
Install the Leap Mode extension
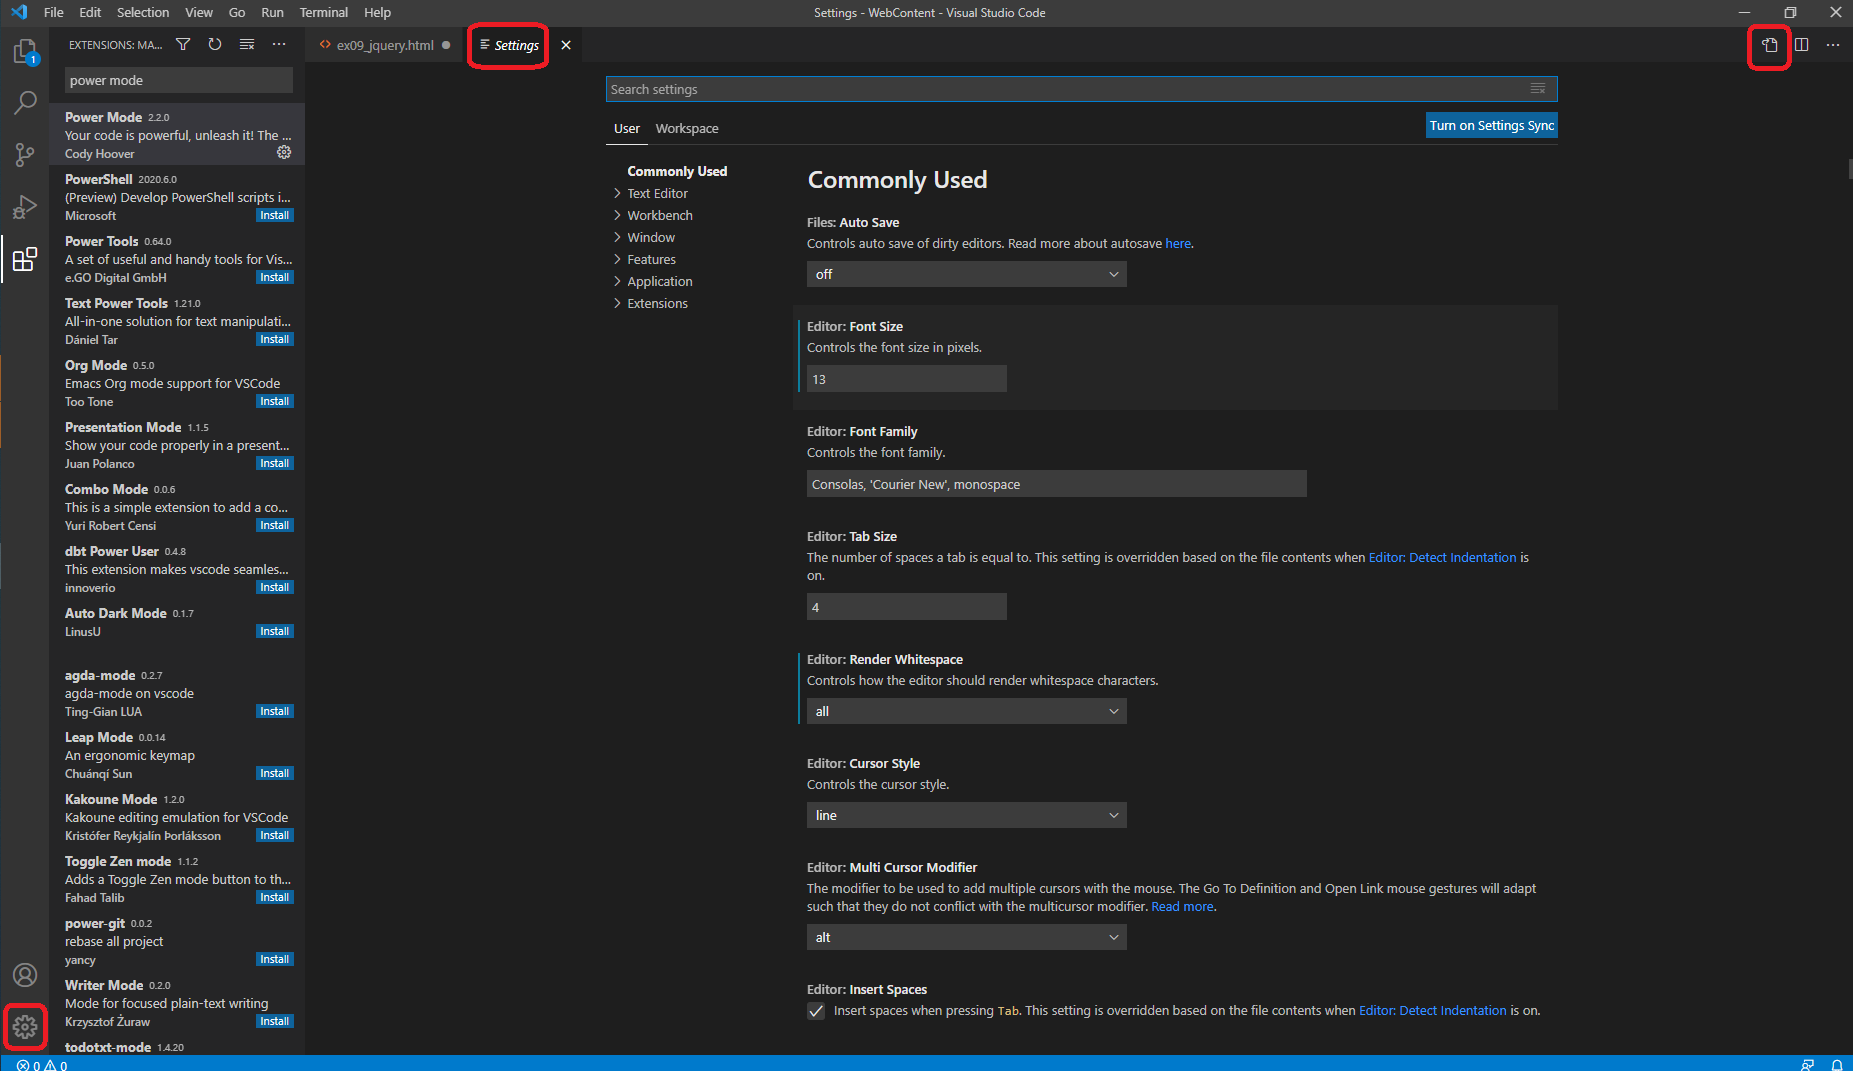(x=274, y=773)
